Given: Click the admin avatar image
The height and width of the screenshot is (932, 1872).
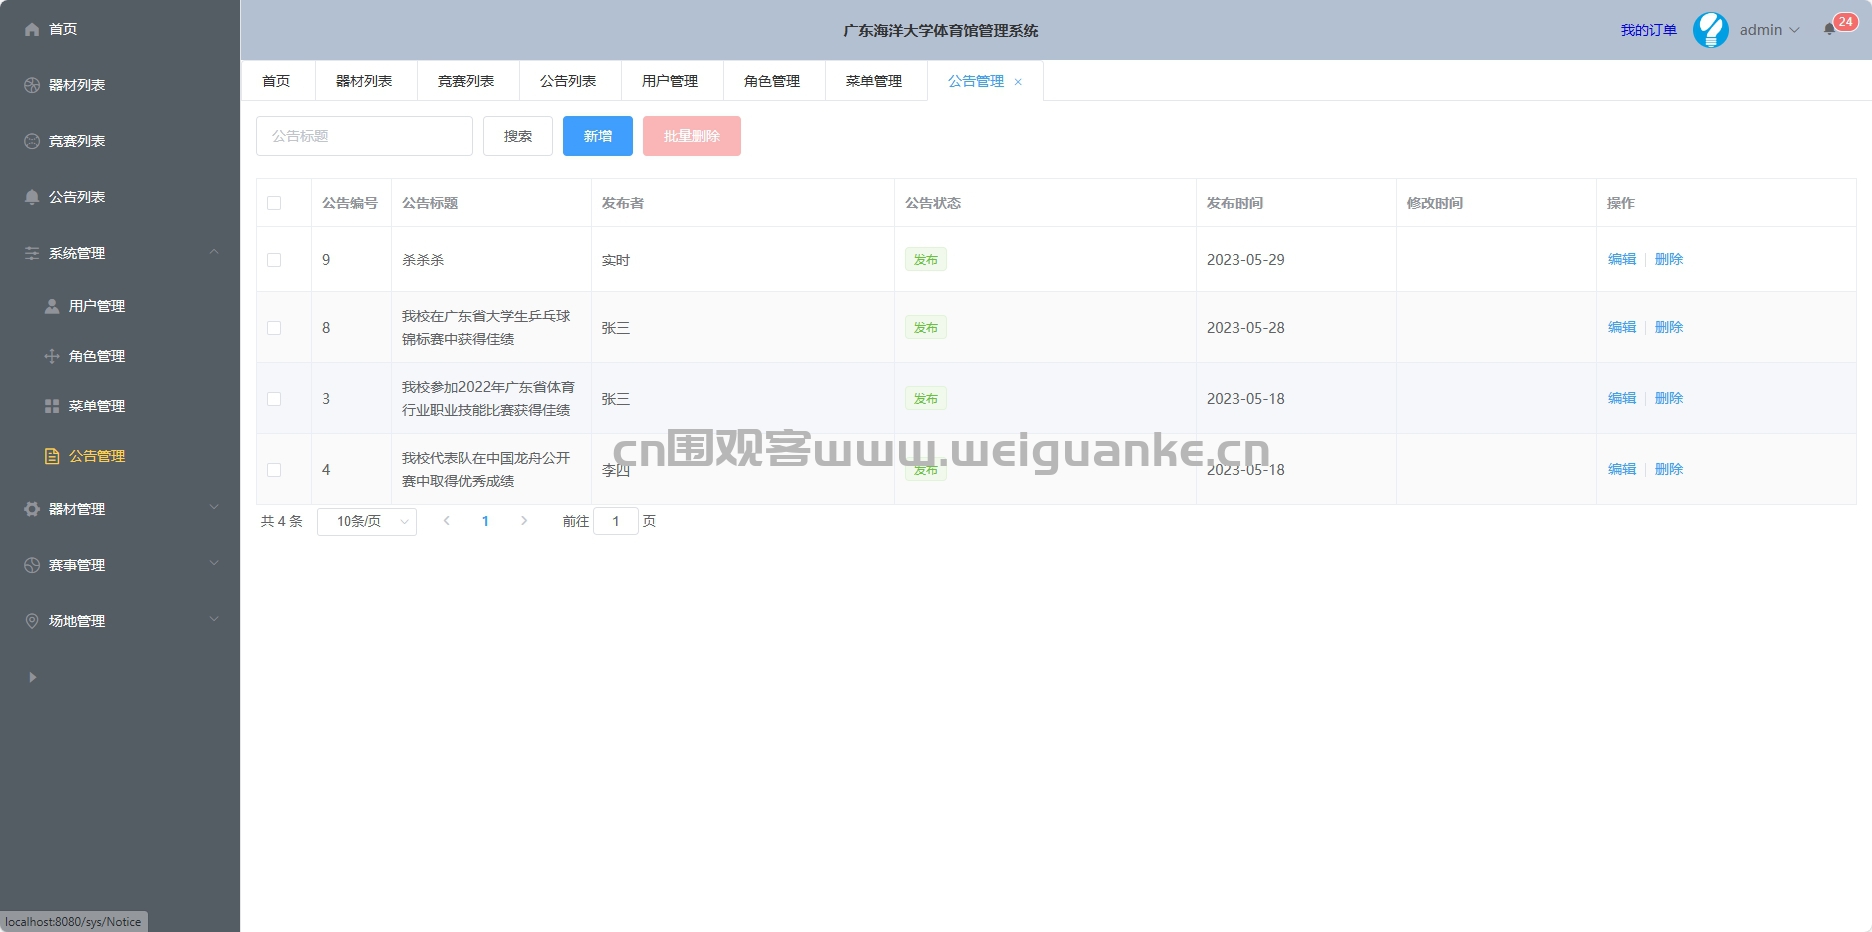Looking at the screenshot, I should (1711, 30).
